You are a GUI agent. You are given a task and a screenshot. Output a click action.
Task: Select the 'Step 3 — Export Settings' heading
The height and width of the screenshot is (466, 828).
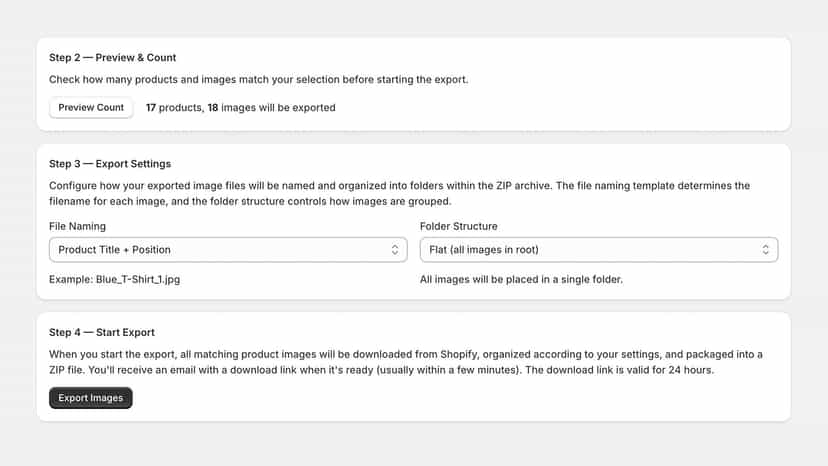[110, 164]
